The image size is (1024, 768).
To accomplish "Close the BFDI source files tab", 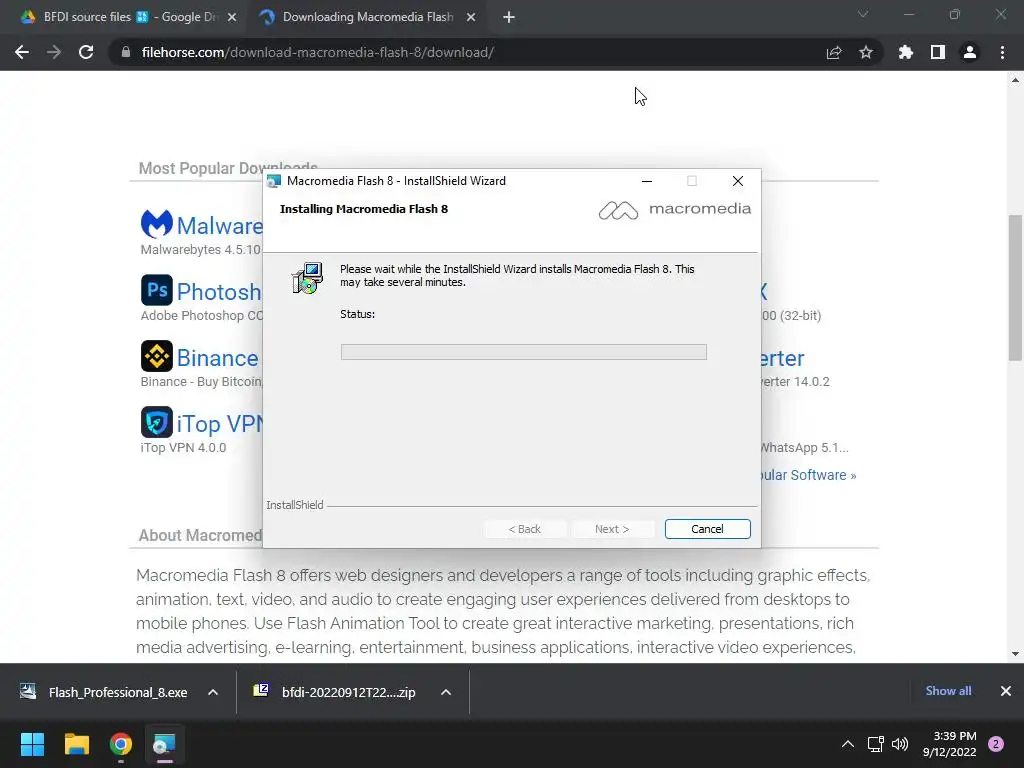I will click(232, 17).
